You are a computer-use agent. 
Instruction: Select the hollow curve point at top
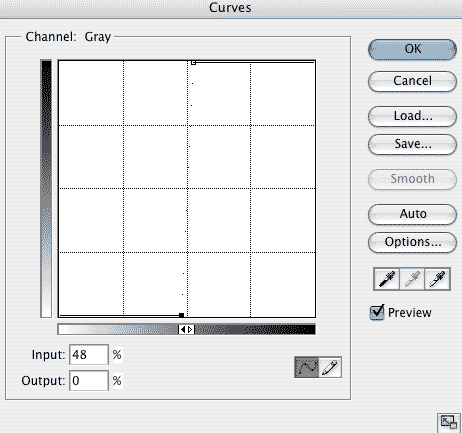(x=194, y=62)
